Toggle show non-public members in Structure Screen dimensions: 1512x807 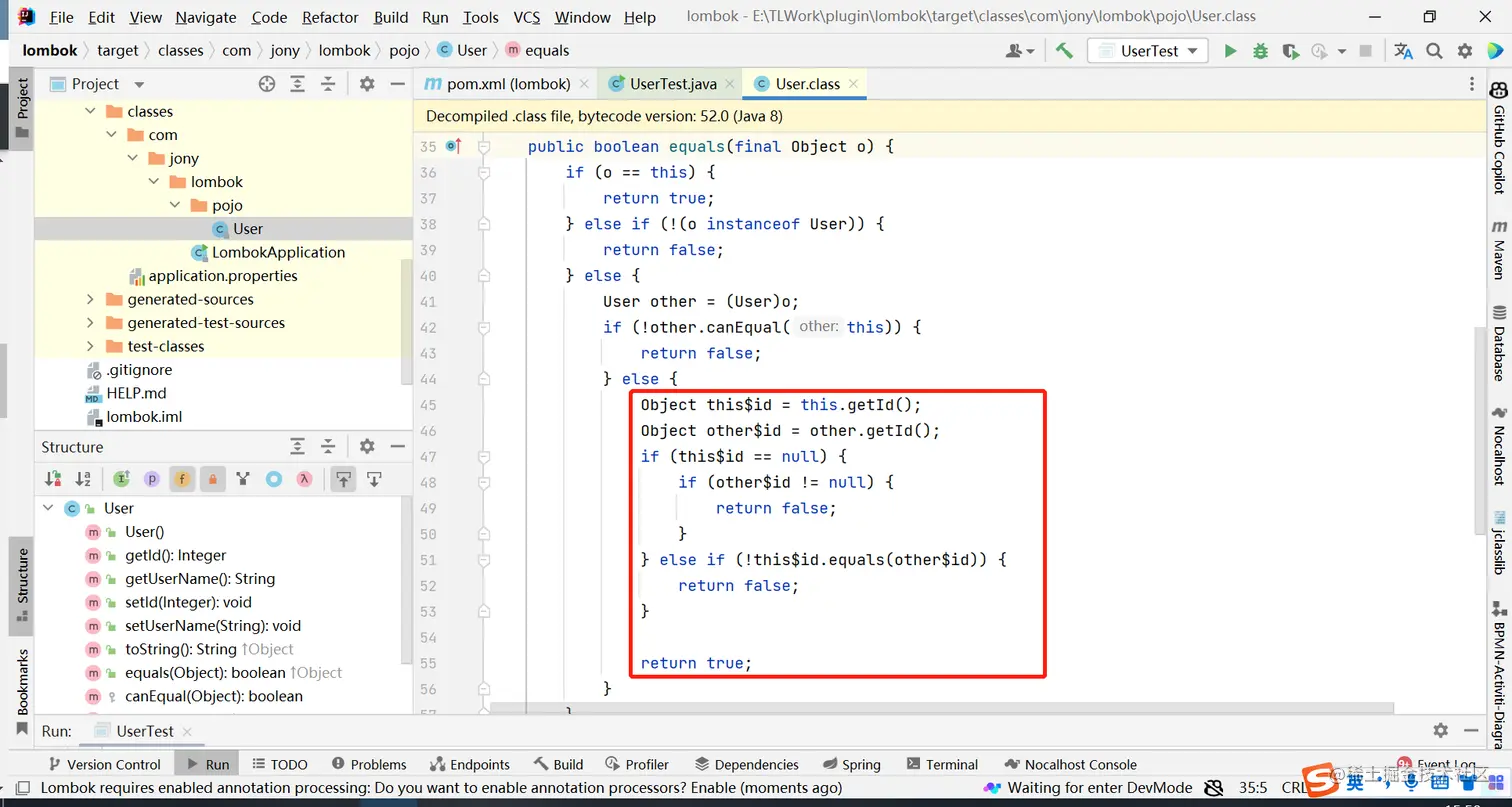click(x=212, y=479)
